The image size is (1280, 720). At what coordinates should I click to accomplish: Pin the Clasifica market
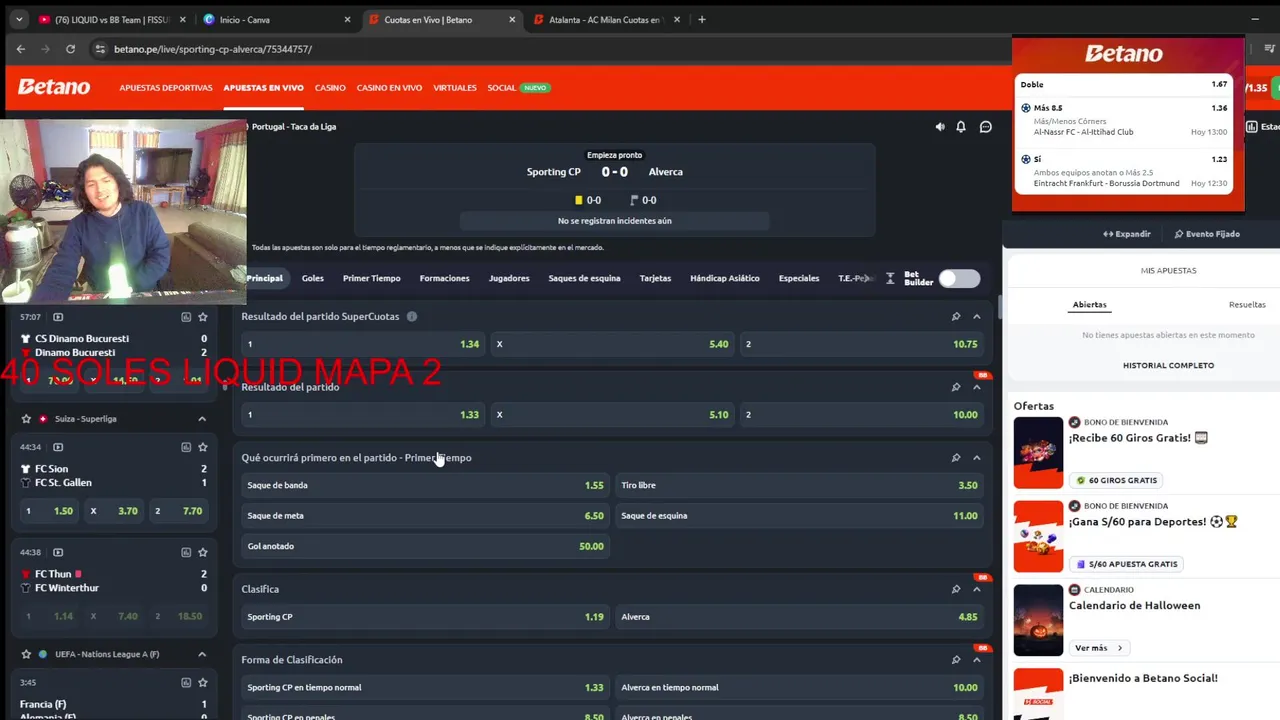pyautogui.click(x=956, y=589)
